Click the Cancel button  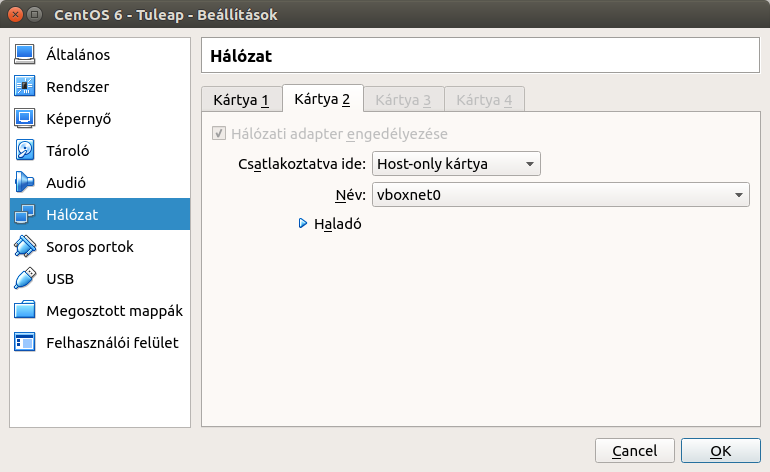[634, 450]
